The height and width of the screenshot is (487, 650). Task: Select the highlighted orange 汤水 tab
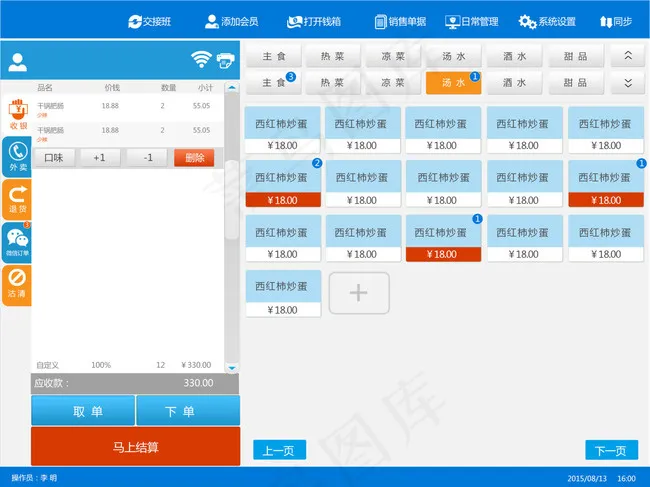click(x=454, y=83)
